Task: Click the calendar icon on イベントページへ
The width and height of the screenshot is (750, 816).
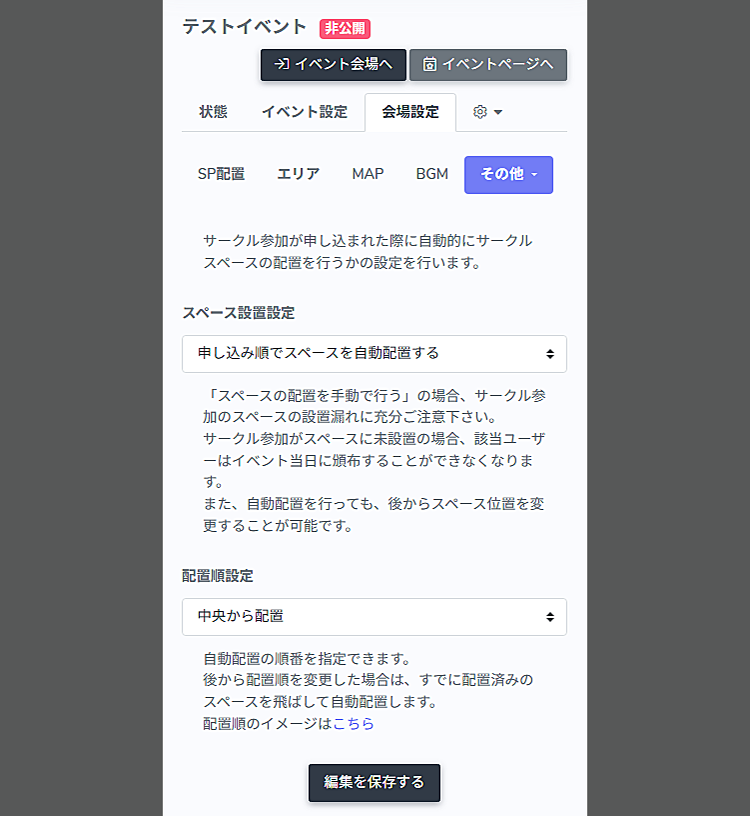Action: 429,64
